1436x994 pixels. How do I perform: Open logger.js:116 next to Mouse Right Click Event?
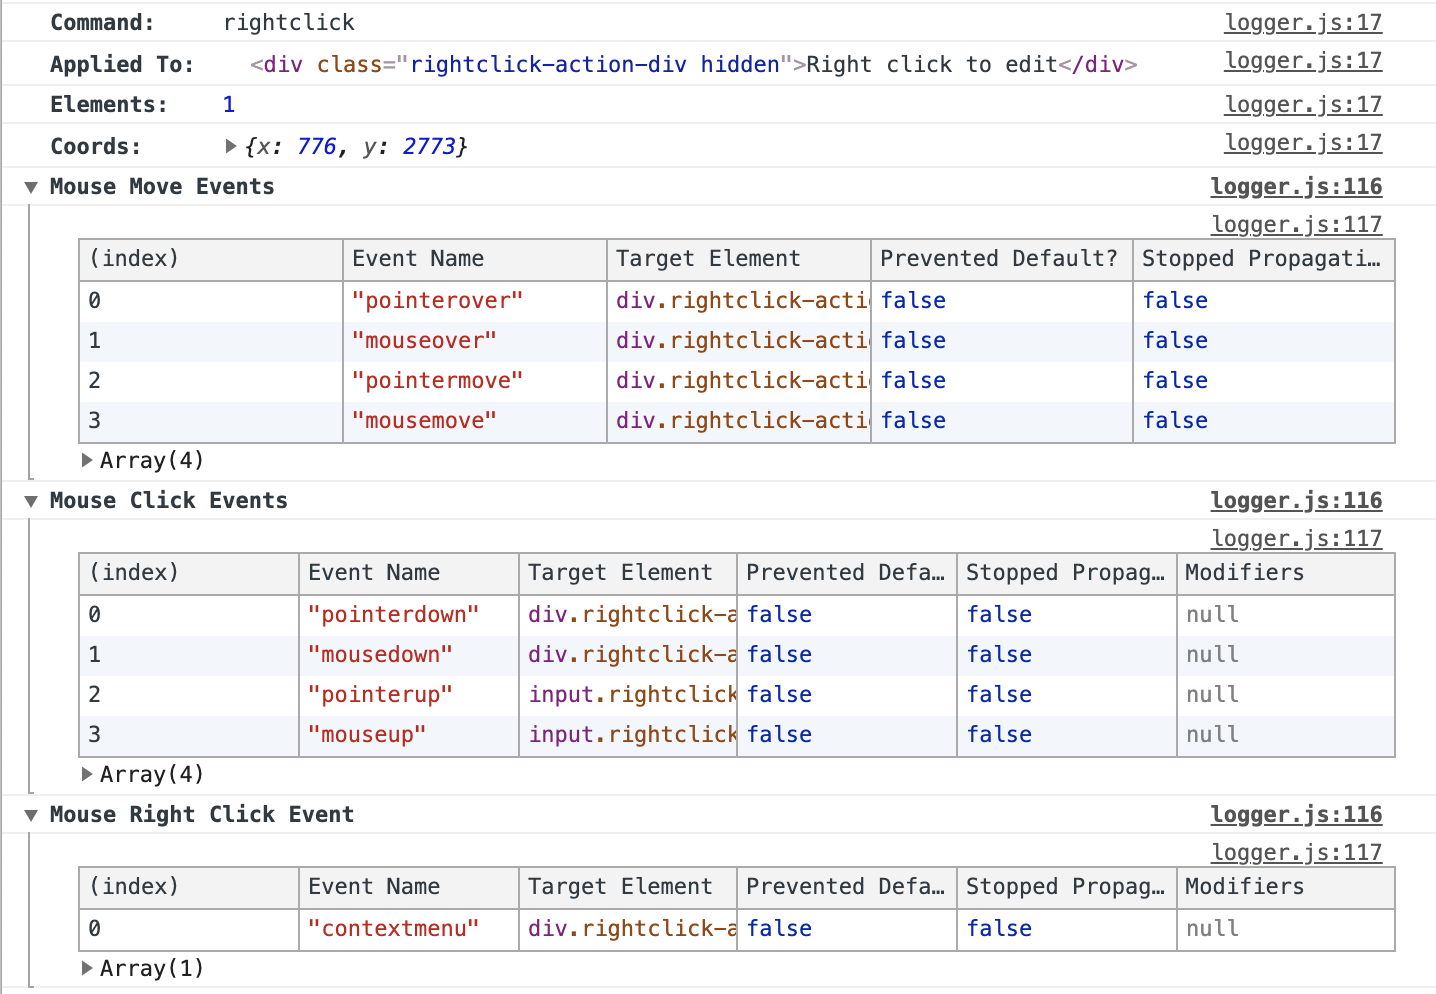click(1296, 814)
